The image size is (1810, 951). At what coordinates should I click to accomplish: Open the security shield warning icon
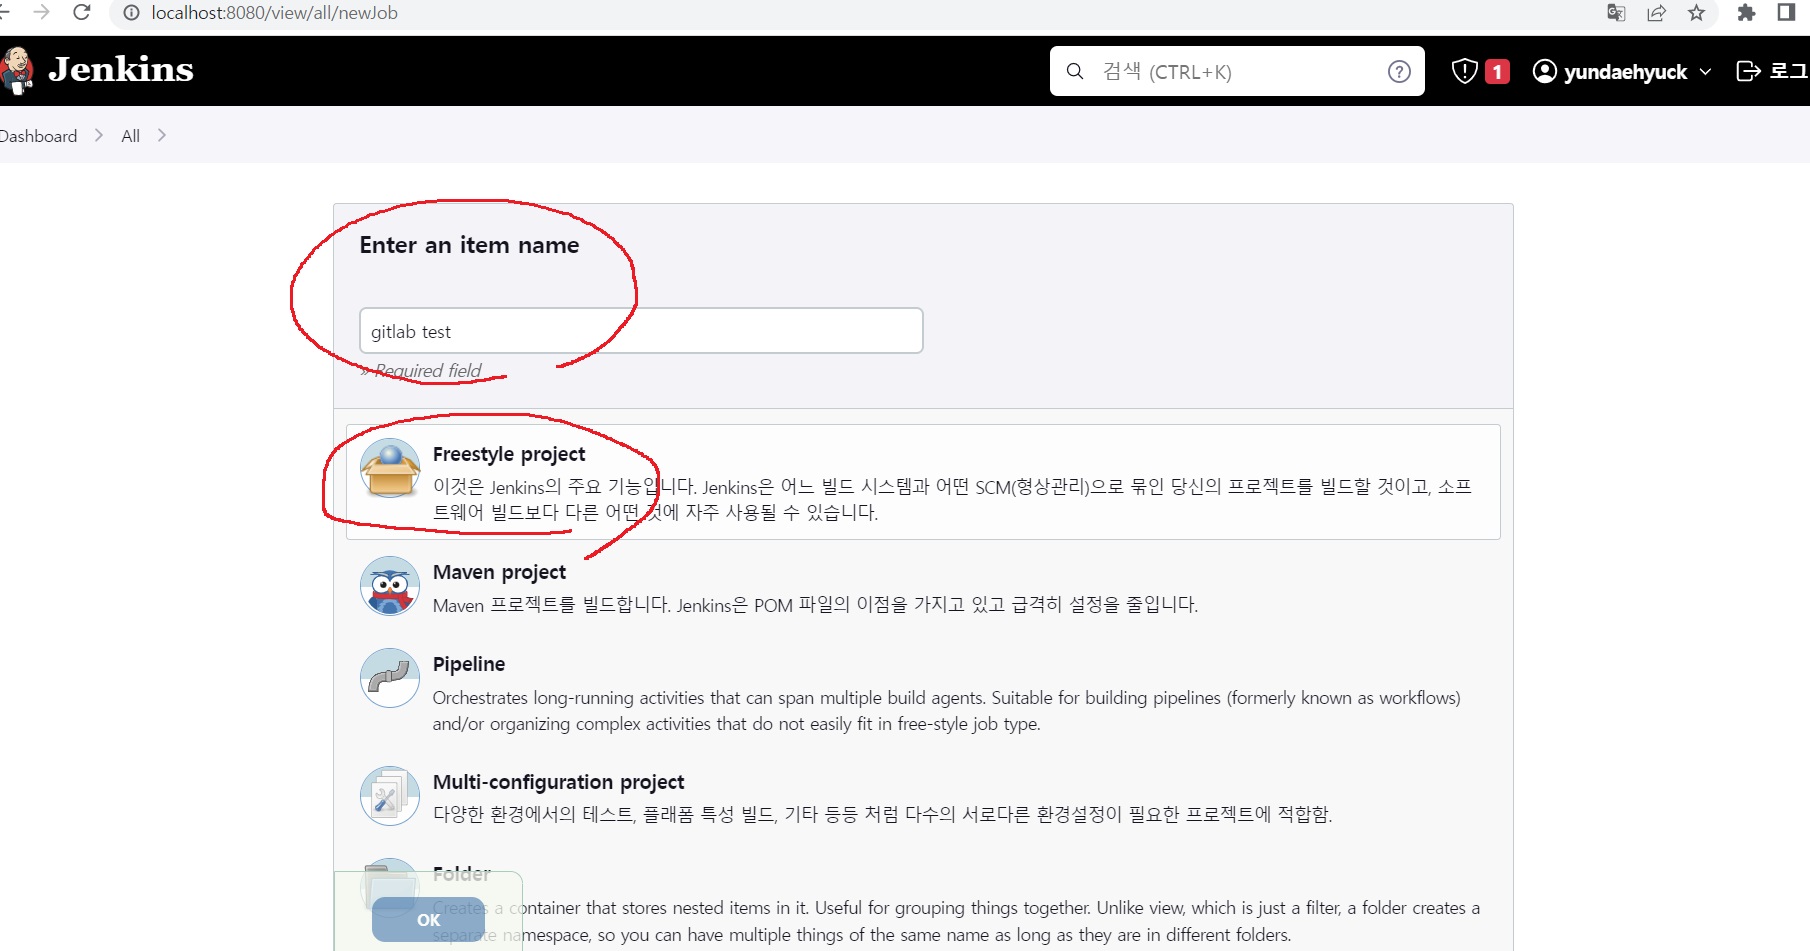(1464, 71)
